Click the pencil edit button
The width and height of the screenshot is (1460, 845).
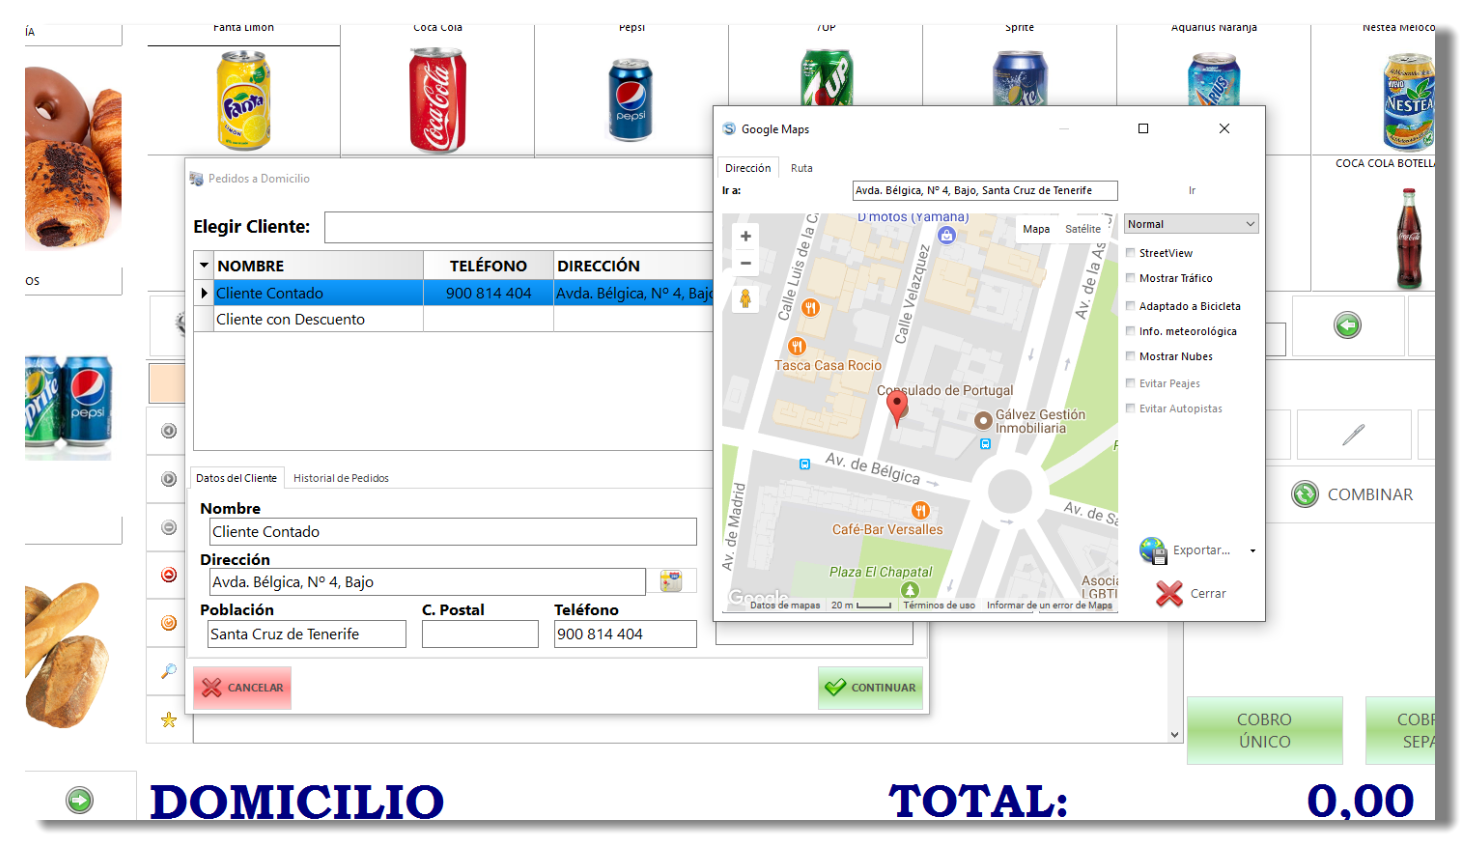point(1353,434)
